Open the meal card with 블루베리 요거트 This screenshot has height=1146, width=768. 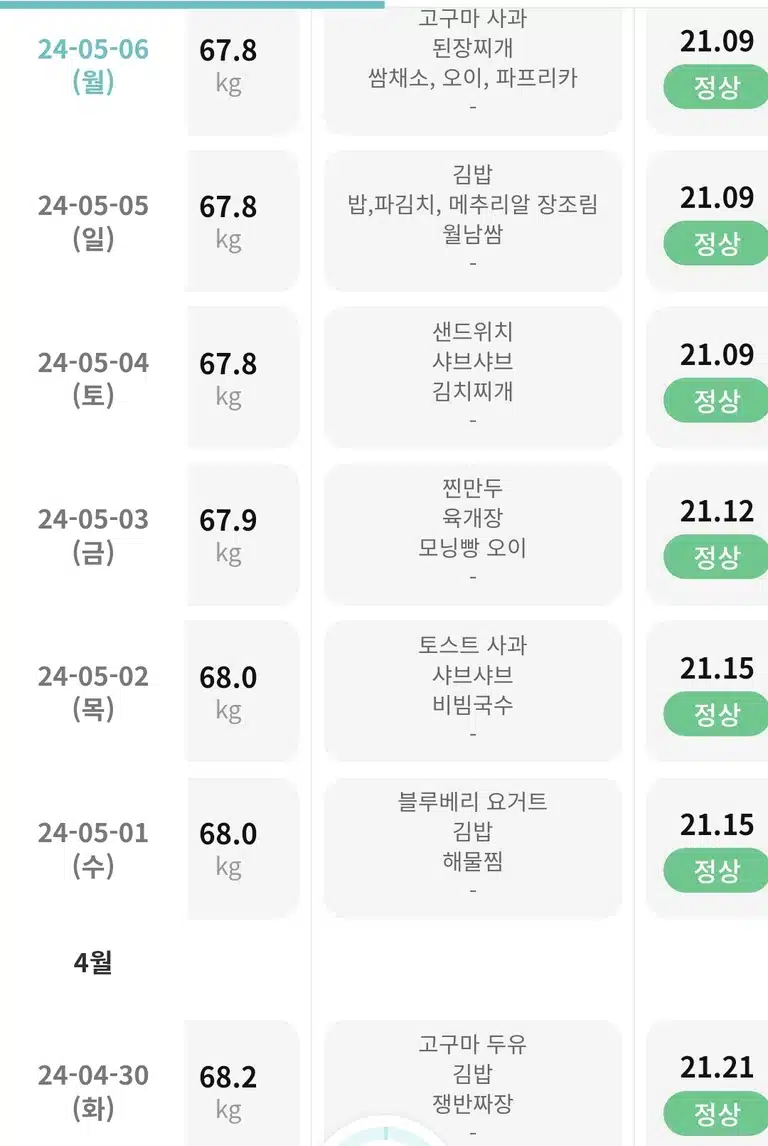(x=473, y=849)
